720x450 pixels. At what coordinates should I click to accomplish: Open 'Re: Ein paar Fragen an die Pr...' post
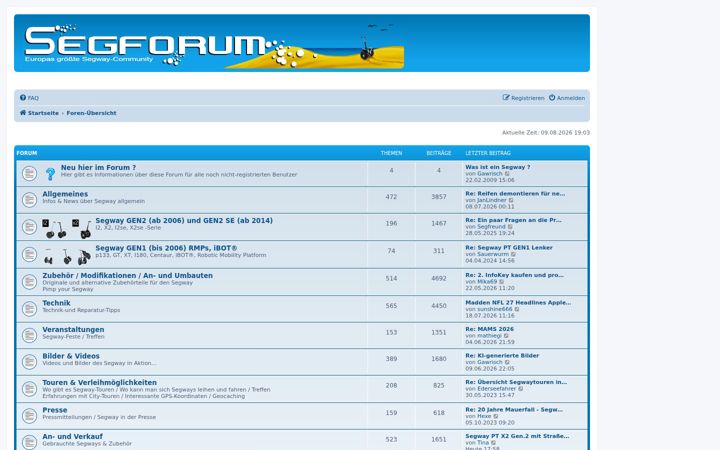[x=513, y=220]
